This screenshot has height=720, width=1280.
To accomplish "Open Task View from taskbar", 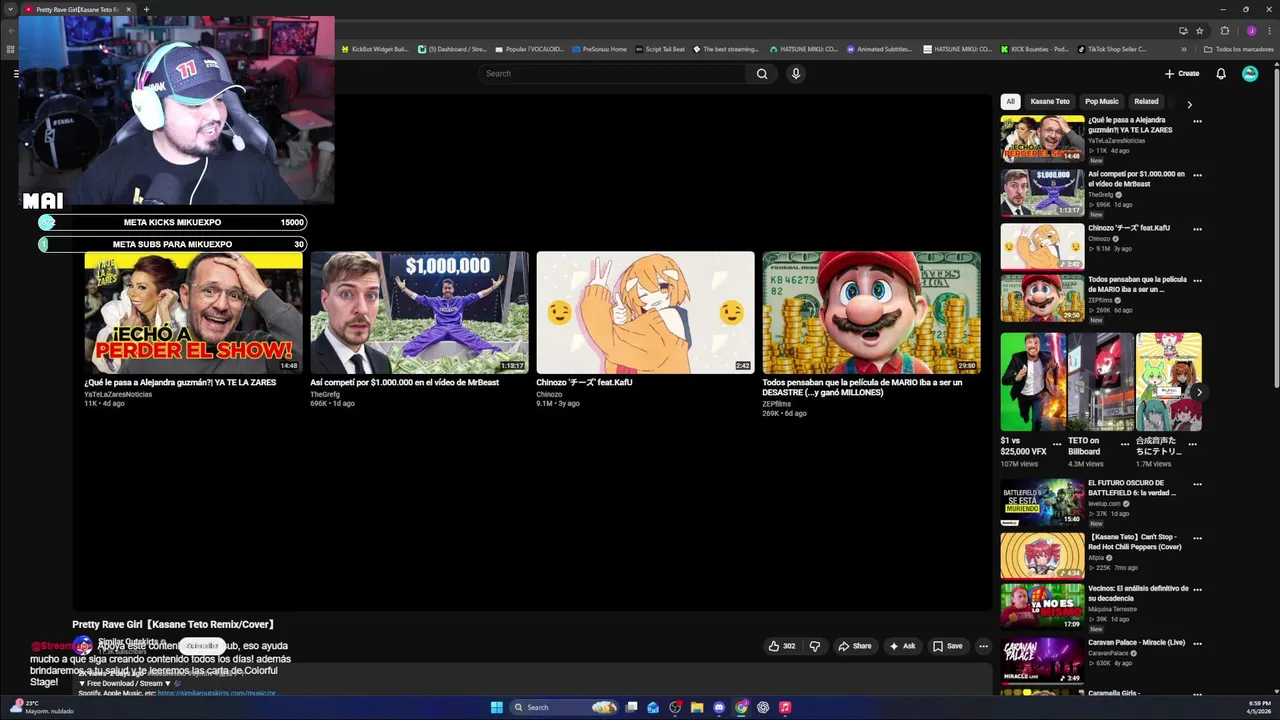I will point(631,707).
